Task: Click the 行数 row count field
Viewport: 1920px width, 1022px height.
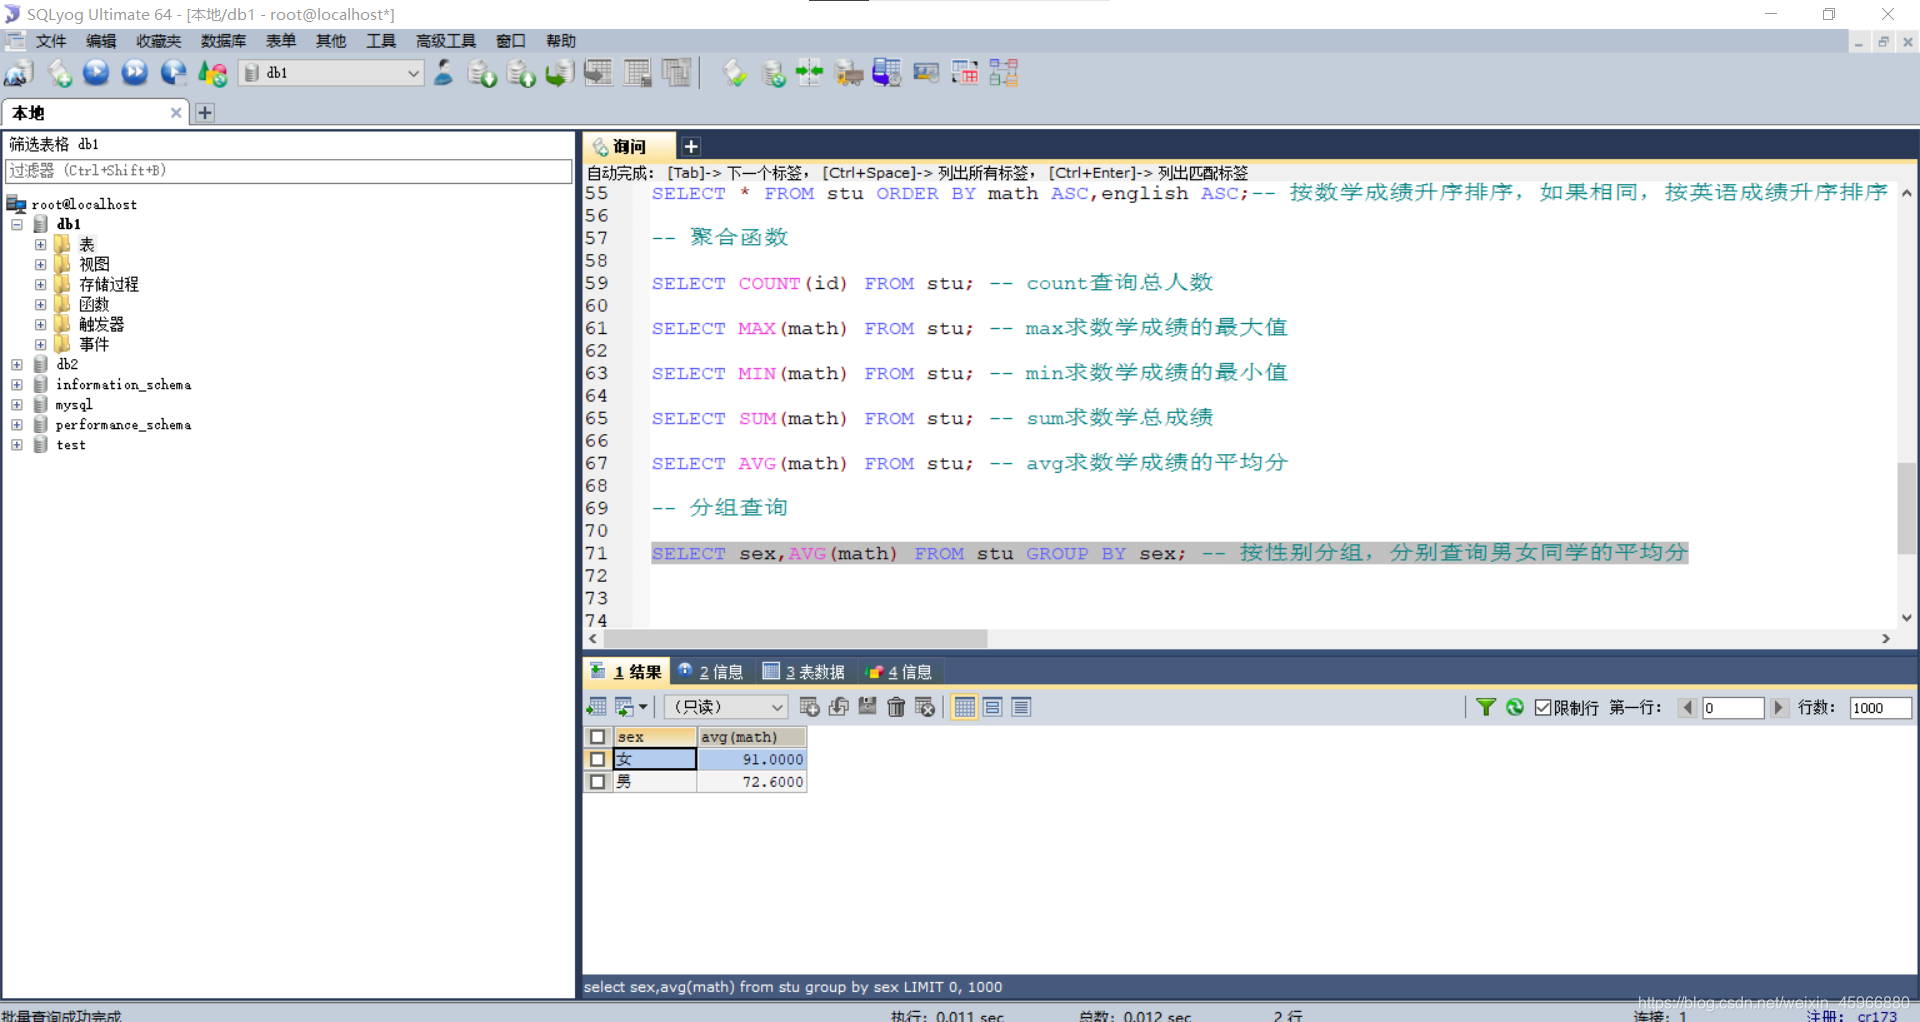Action: click(x=1880, y=707)
